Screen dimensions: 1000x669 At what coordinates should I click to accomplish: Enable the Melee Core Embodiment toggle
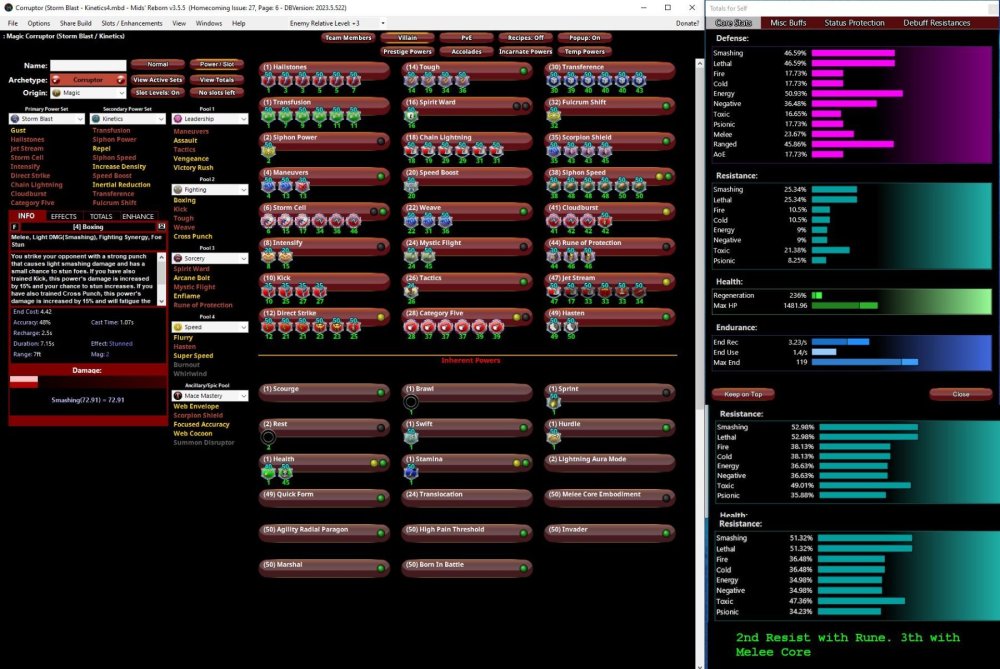click(665, 495)
